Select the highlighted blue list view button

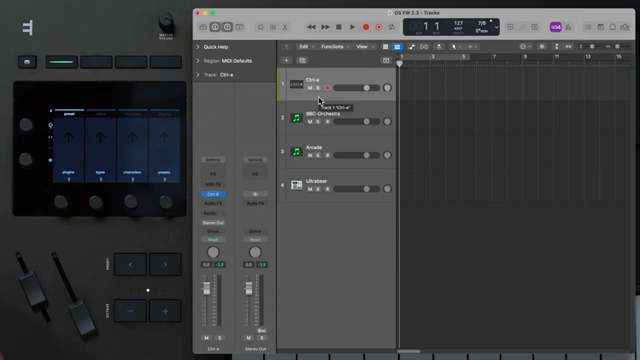[x=397, y=47]
